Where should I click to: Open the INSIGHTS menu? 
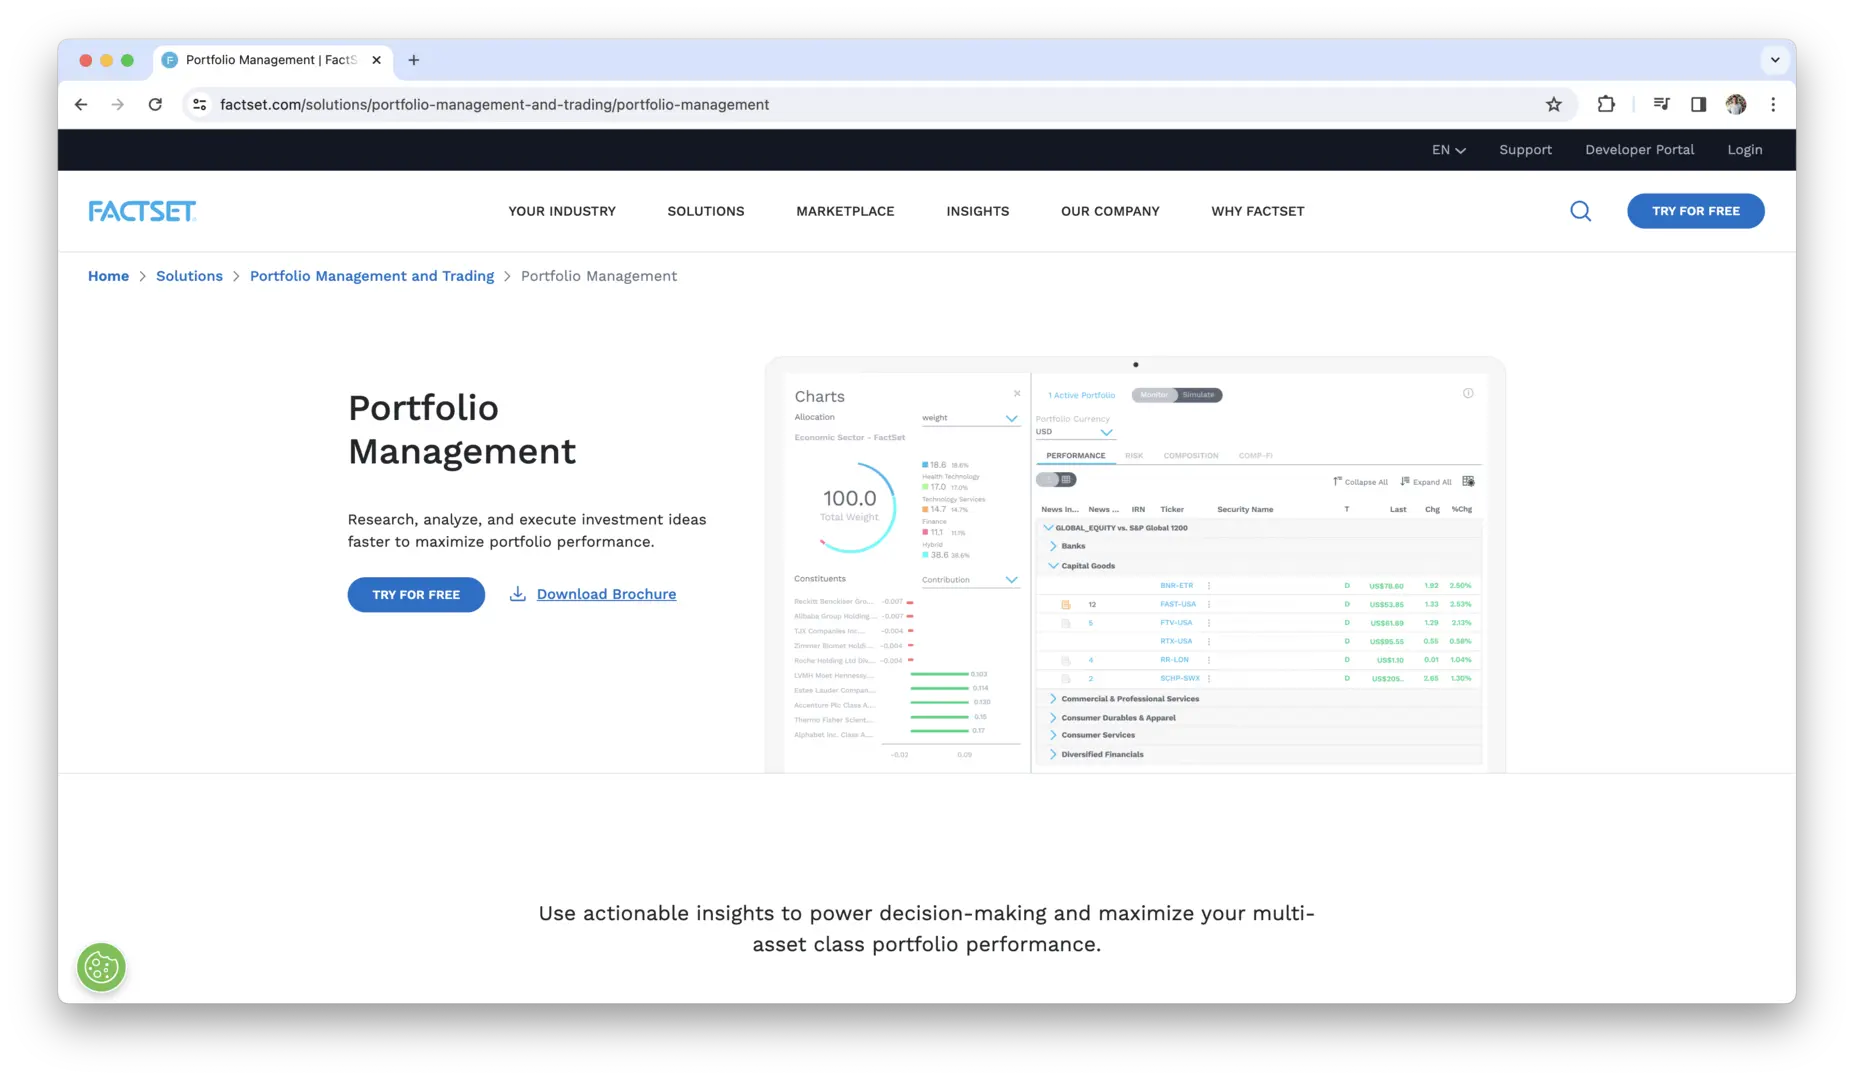[x=978, y=211]
